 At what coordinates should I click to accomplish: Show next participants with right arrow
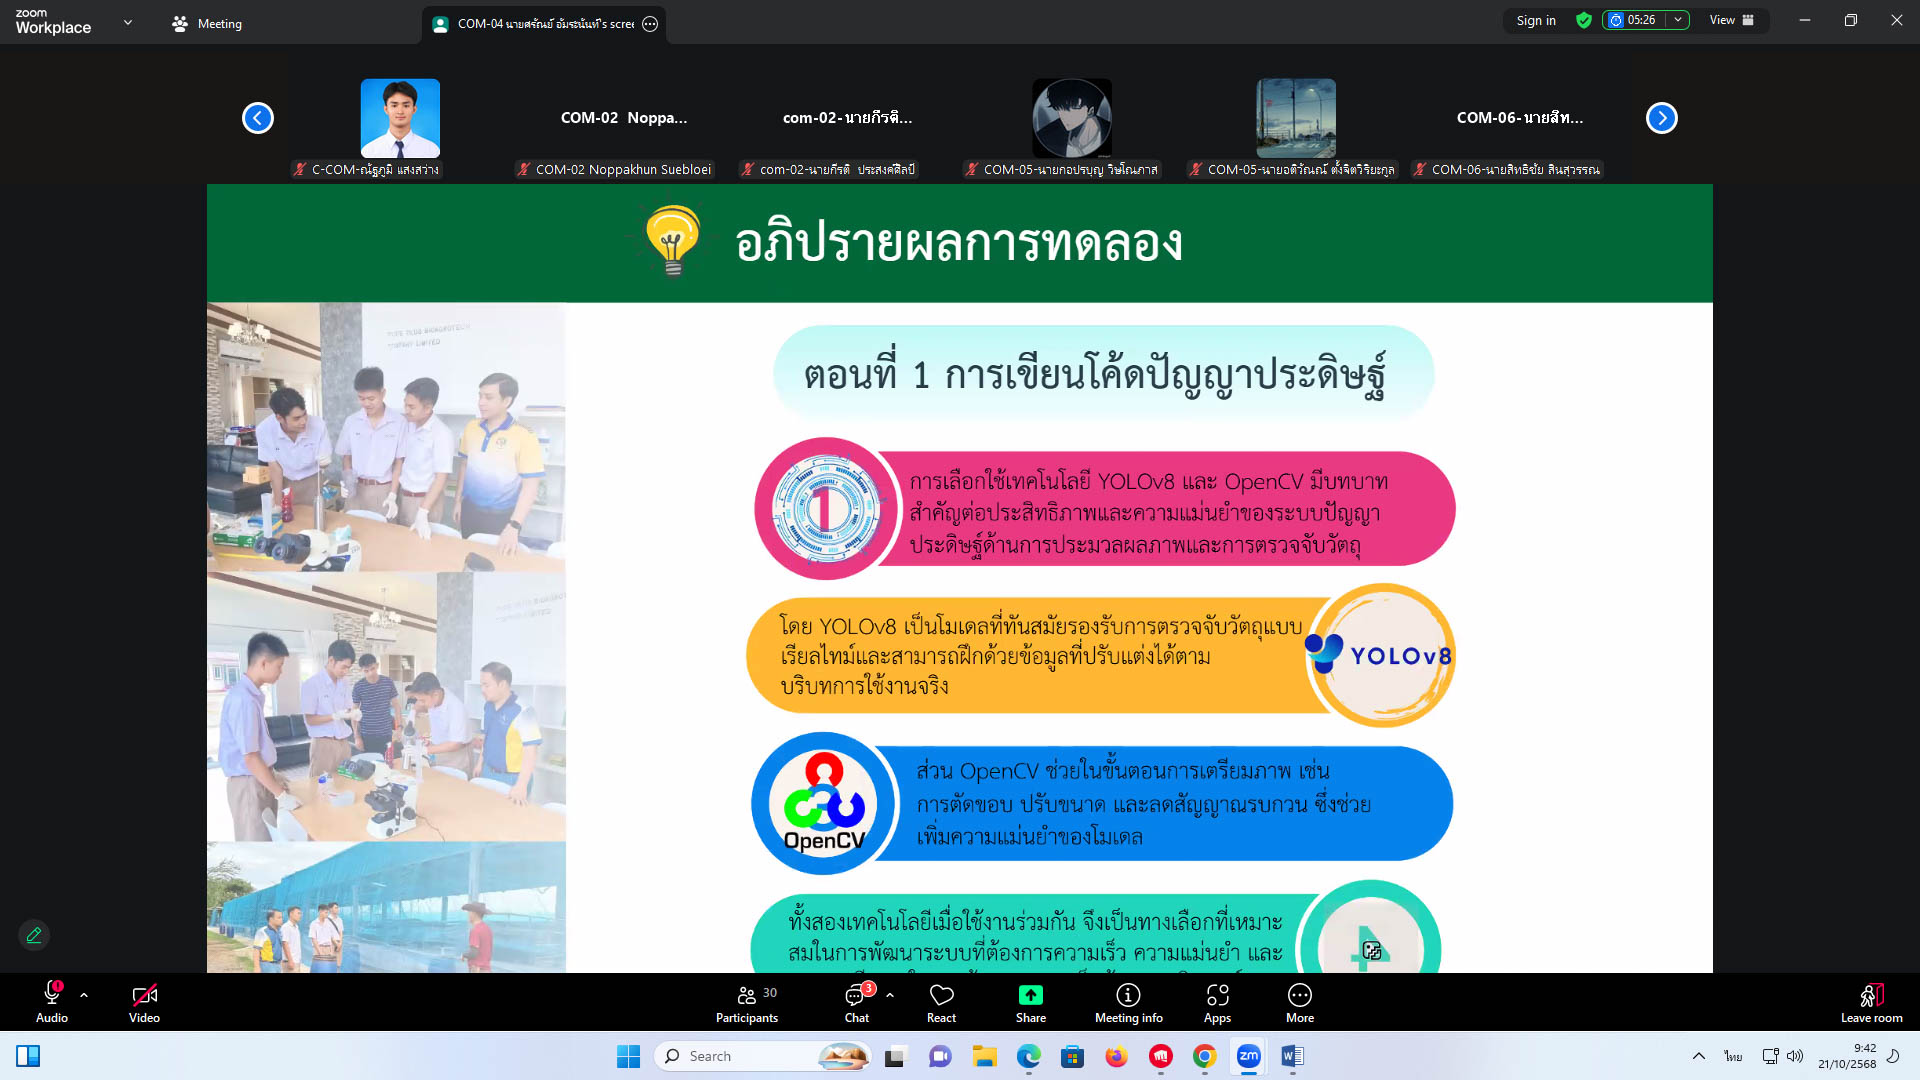click(1661, 118)
